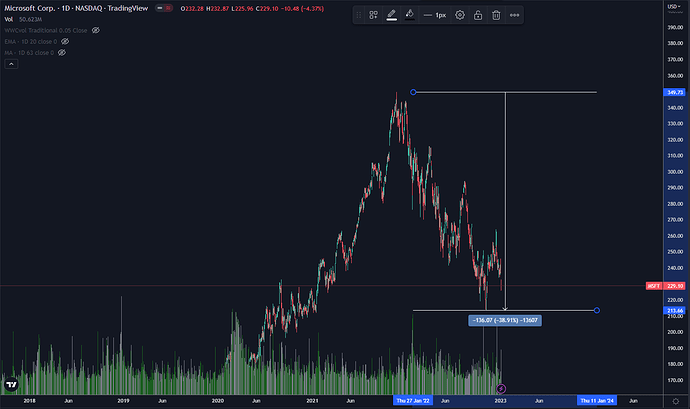Toggle visibility of EMA 1D 20 indicator
This screenshot has width=690, height=409.
[x=65, y=41]
